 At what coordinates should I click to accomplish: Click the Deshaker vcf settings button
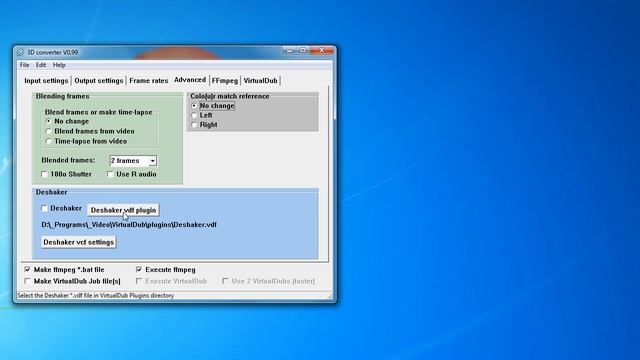(78, 242)
